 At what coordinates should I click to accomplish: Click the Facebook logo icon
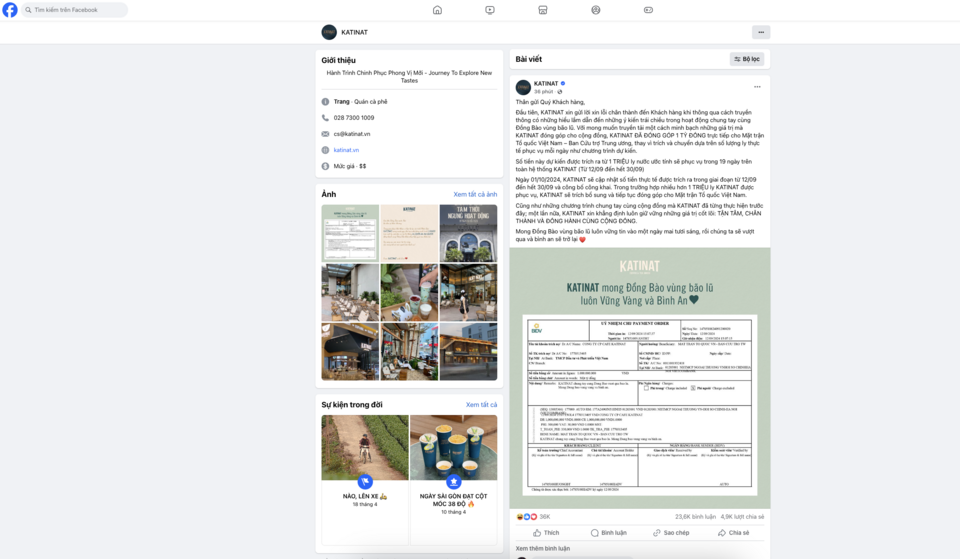point(10,10)
